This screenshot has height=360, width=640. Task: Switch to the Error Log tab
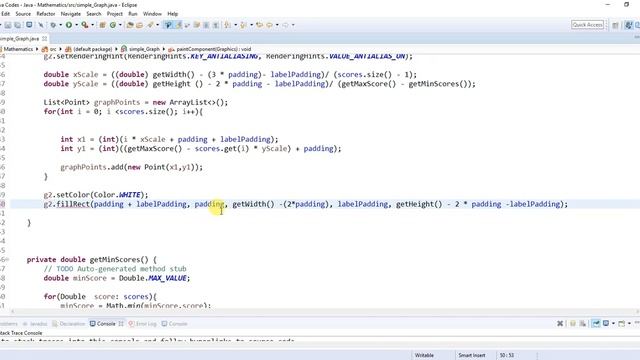(142, 324)
